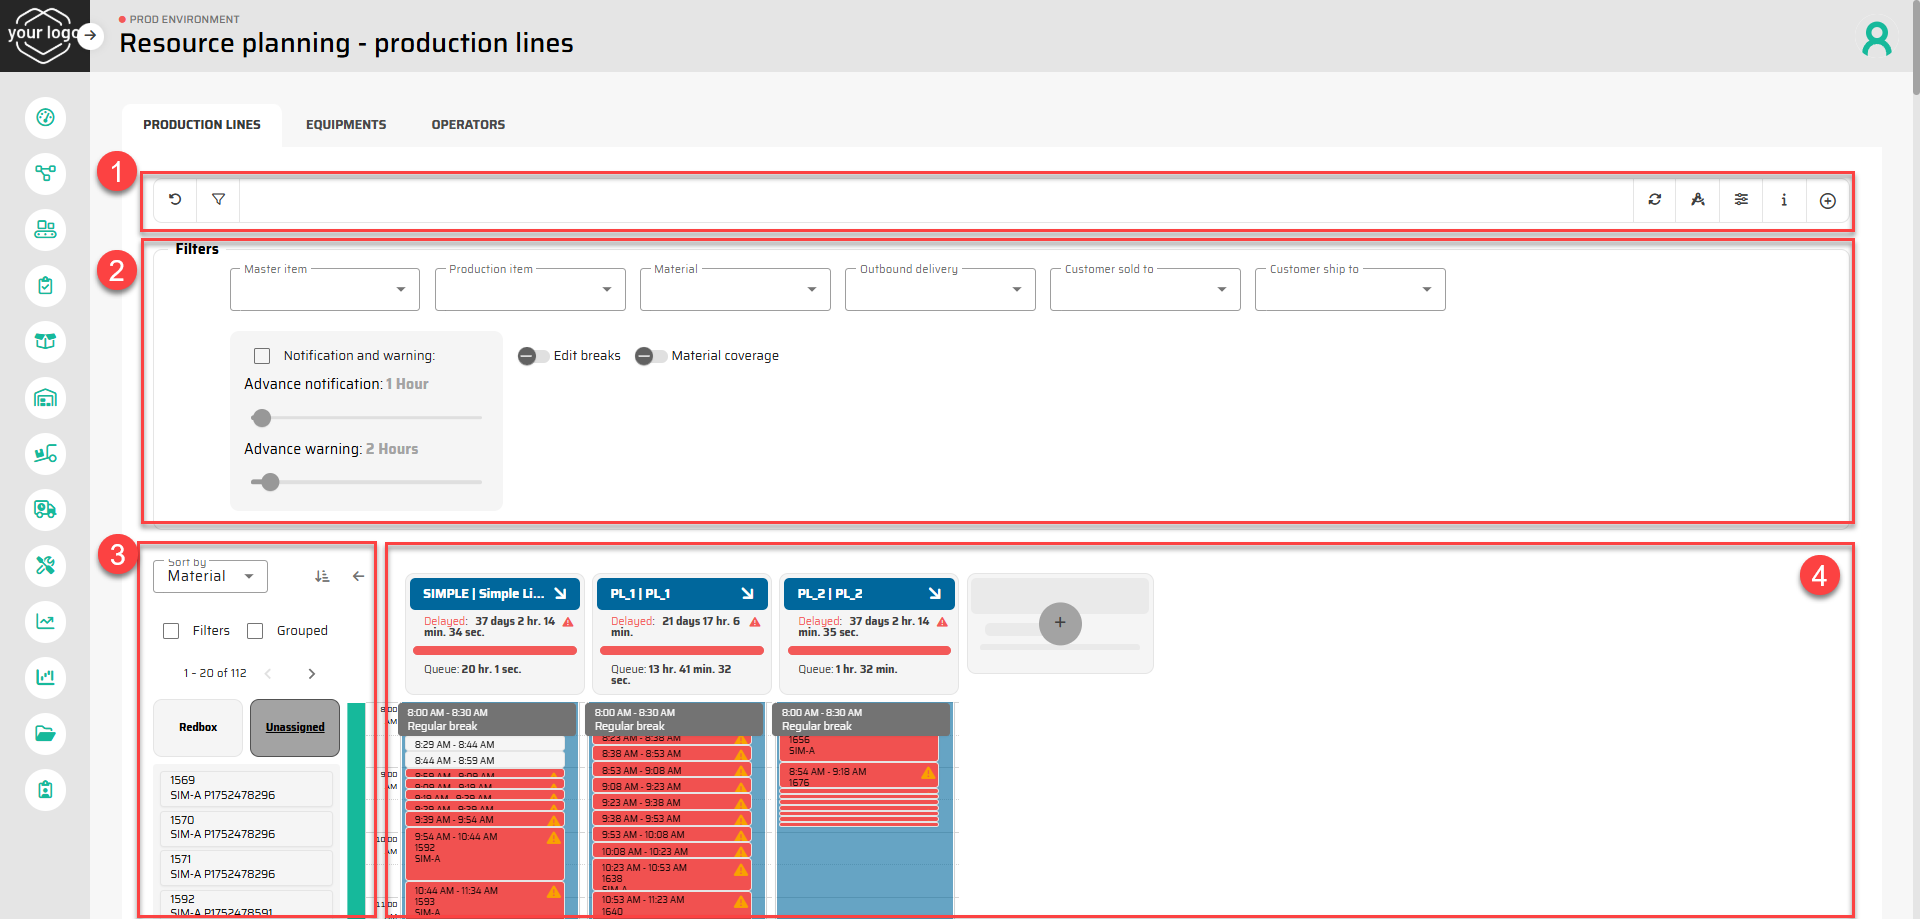Click the Redbox button
The width and height of the screenshot is (1920, 919).
coord(198,728)
